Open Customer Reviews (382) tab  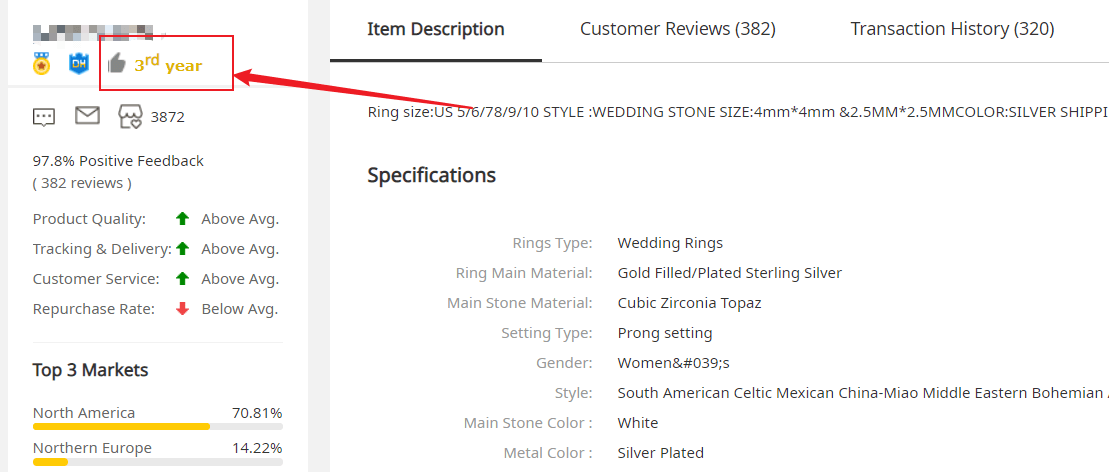[x=678, y=29]
